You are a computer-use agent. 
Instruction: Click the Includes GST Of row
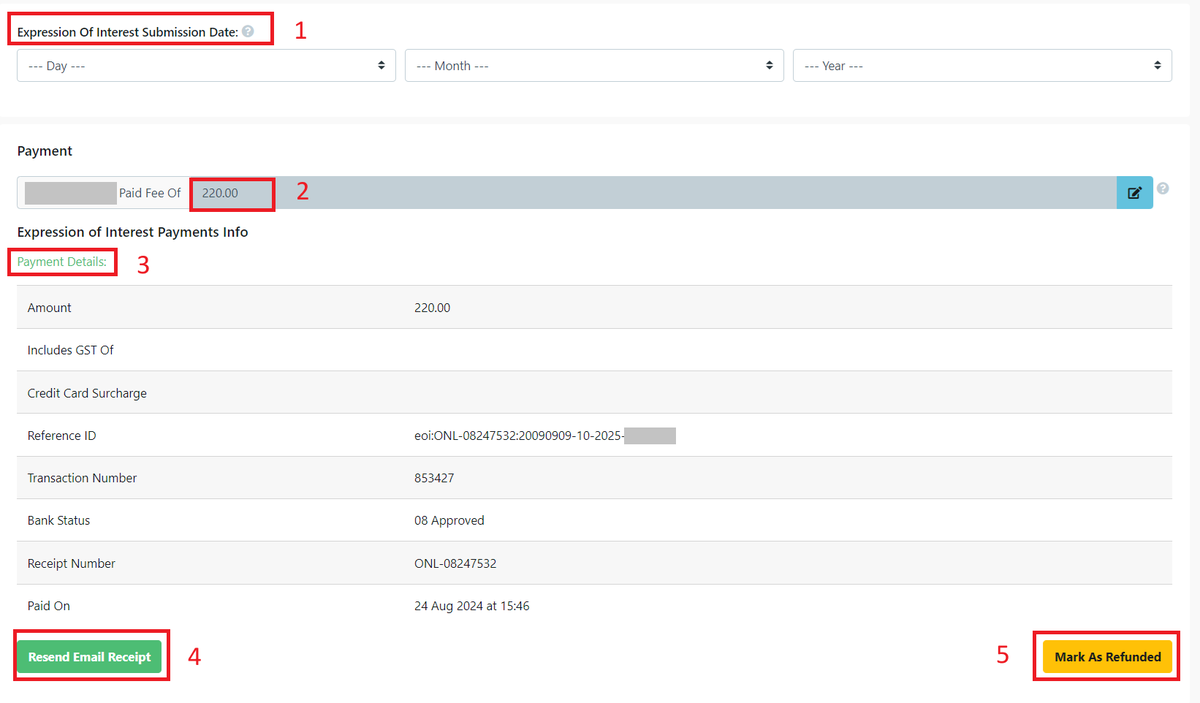click(70, 350)
